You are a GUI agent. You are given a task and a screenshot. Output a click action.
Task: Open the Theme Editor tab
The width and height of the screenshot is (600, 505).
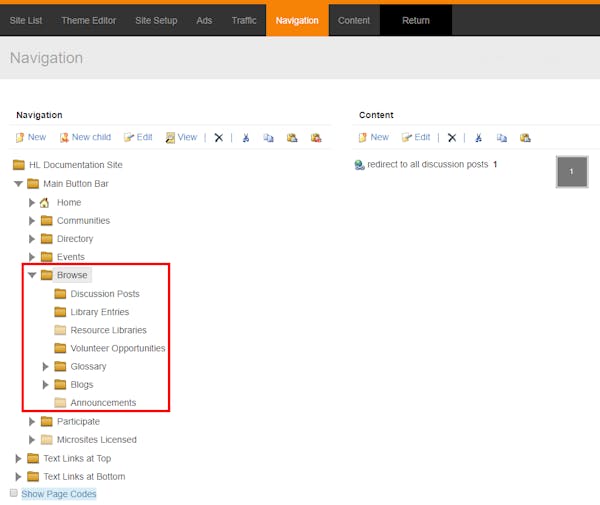[89, 20]
